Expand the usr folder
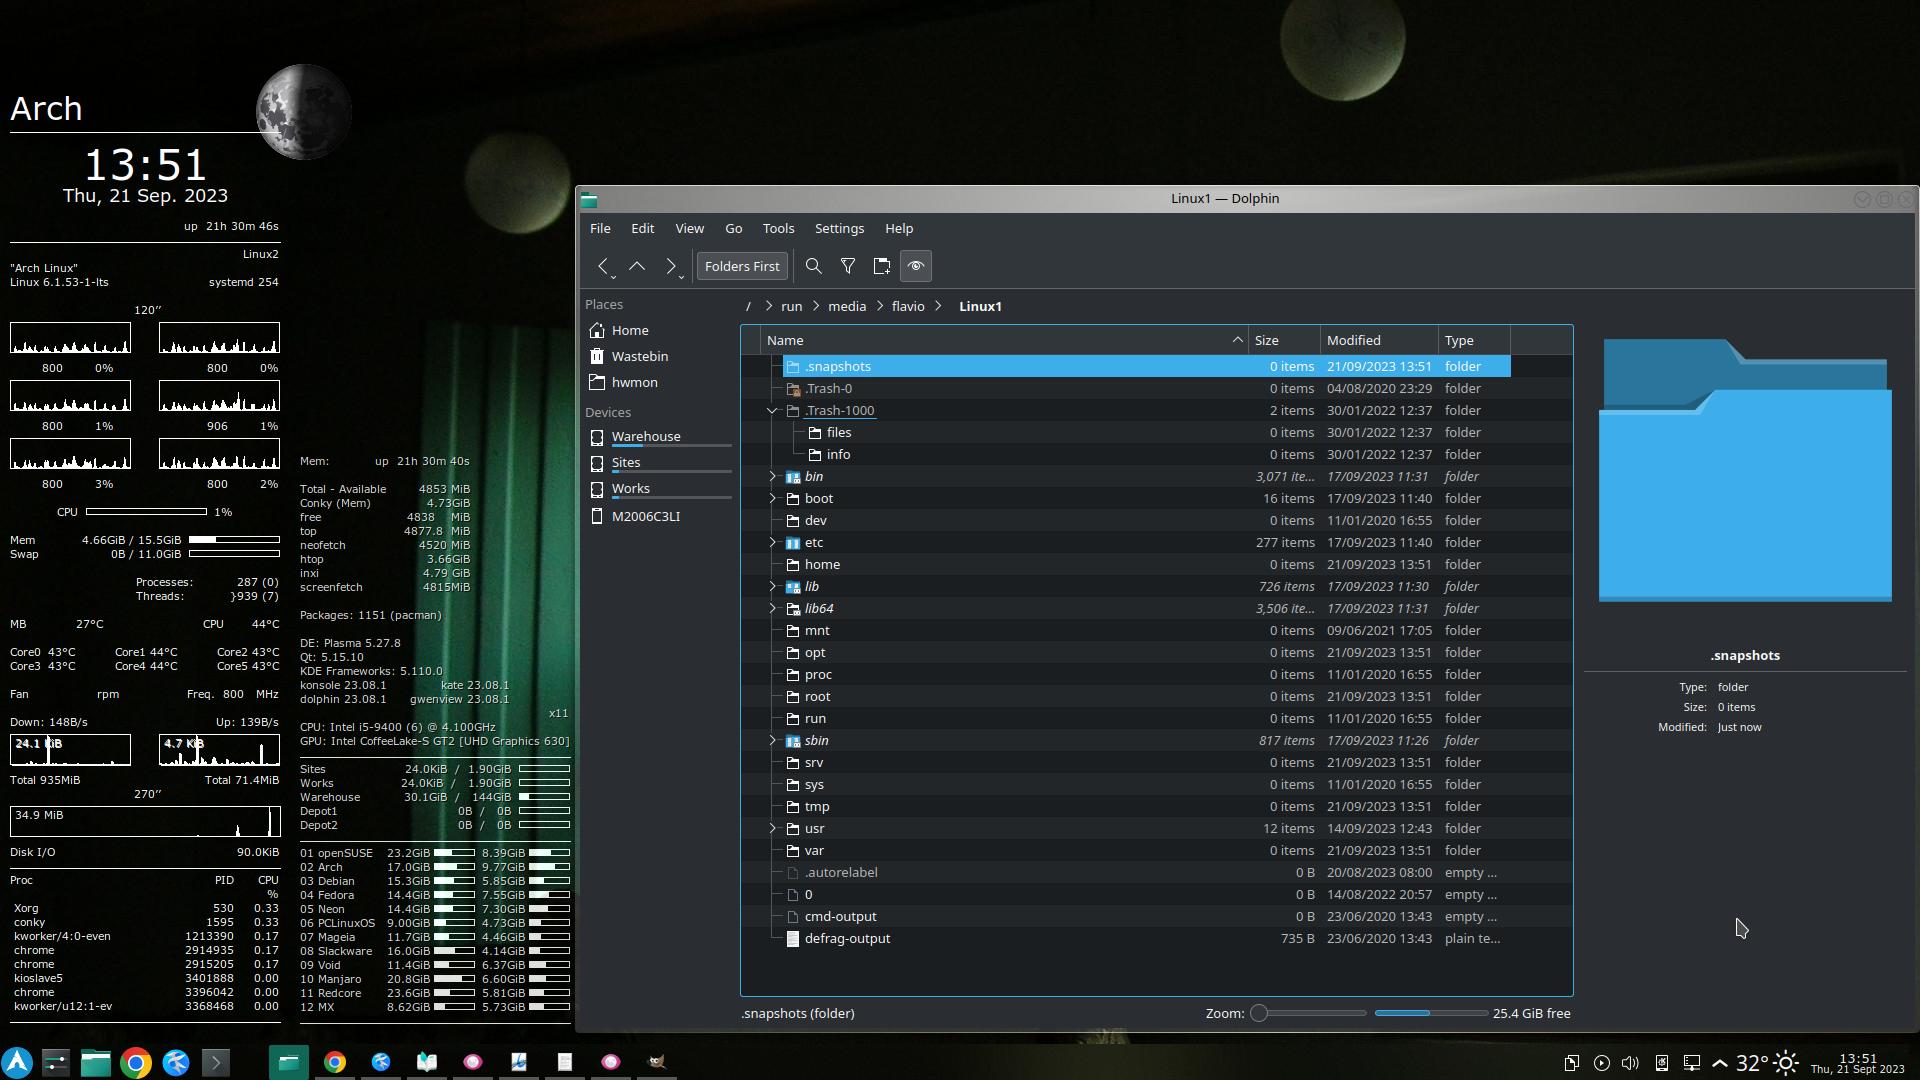The width and height of the screenshot is (1920, 1080). point(772,829)
